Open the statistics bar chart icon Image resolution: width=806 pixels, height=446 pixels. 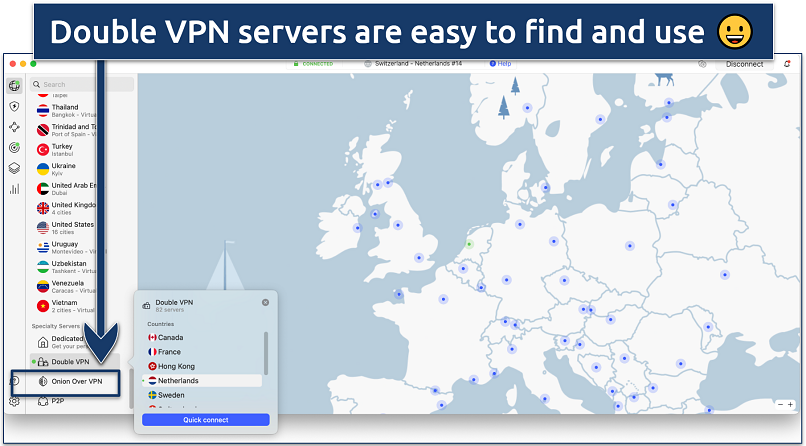[14, 188]
